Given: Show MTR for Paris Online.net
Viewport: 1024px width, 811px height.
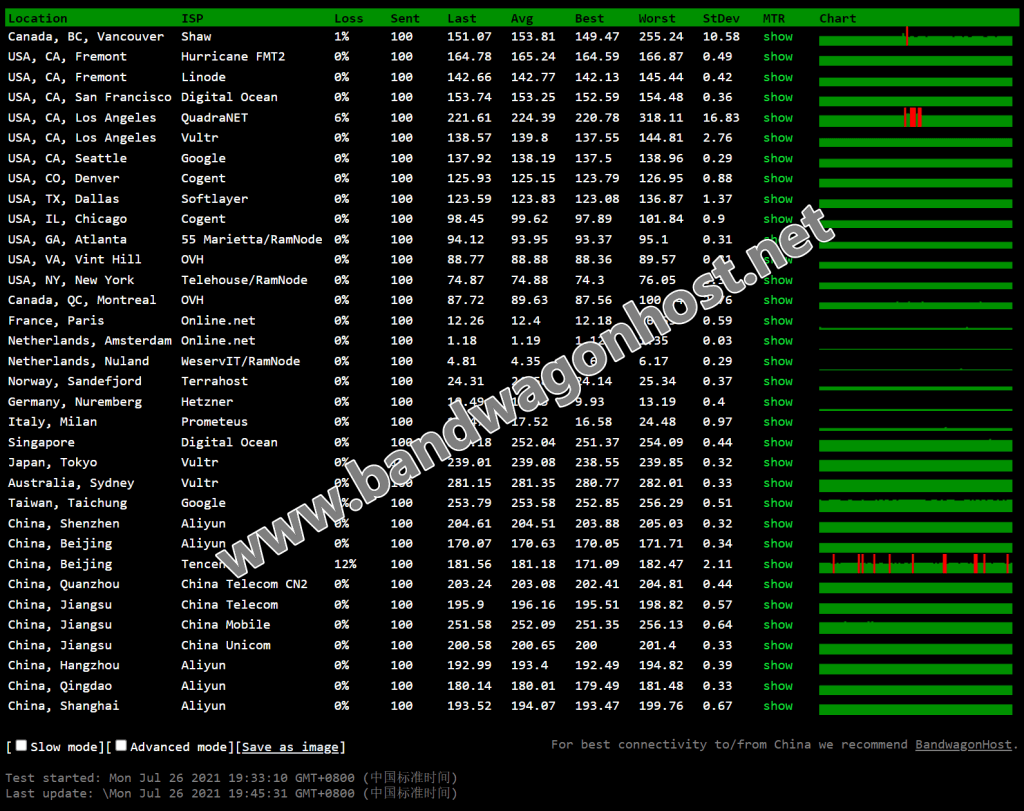Looking at the screenshot, I should 778,321.
